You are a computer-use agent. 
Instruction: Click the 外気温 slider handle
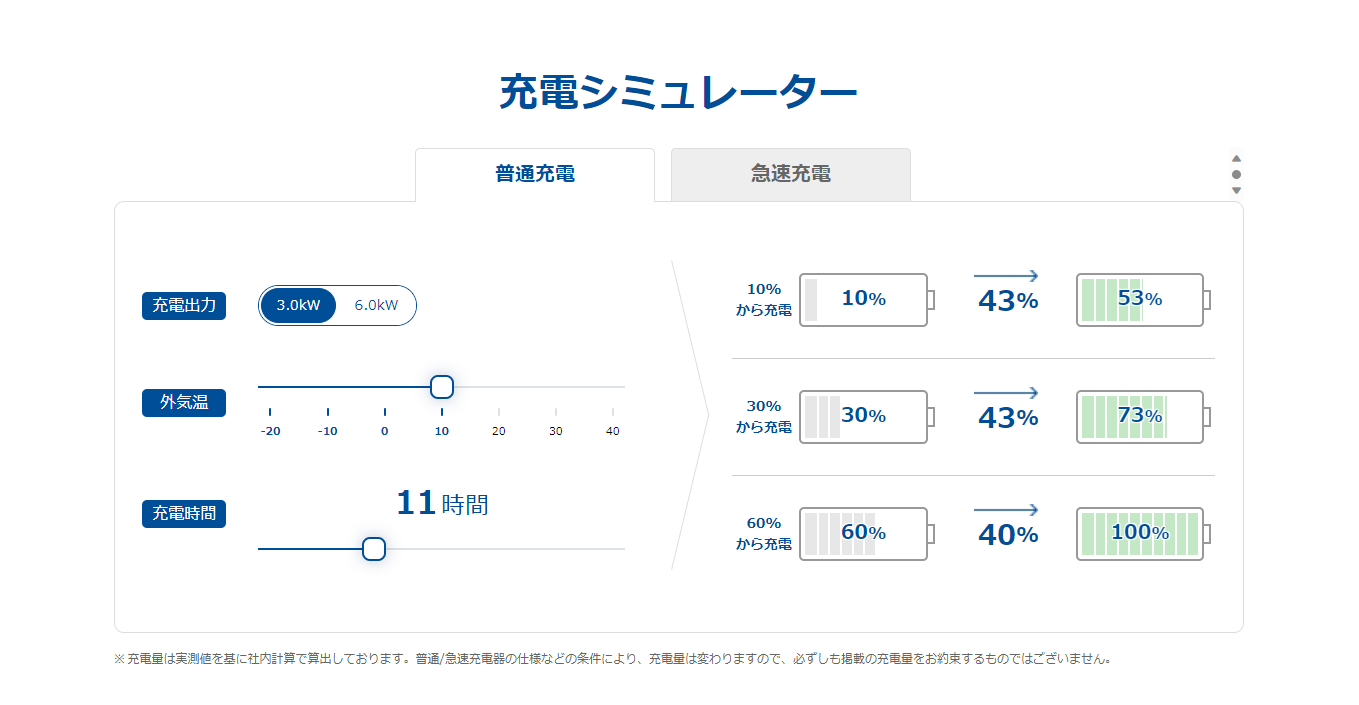(x=441, y=386)
